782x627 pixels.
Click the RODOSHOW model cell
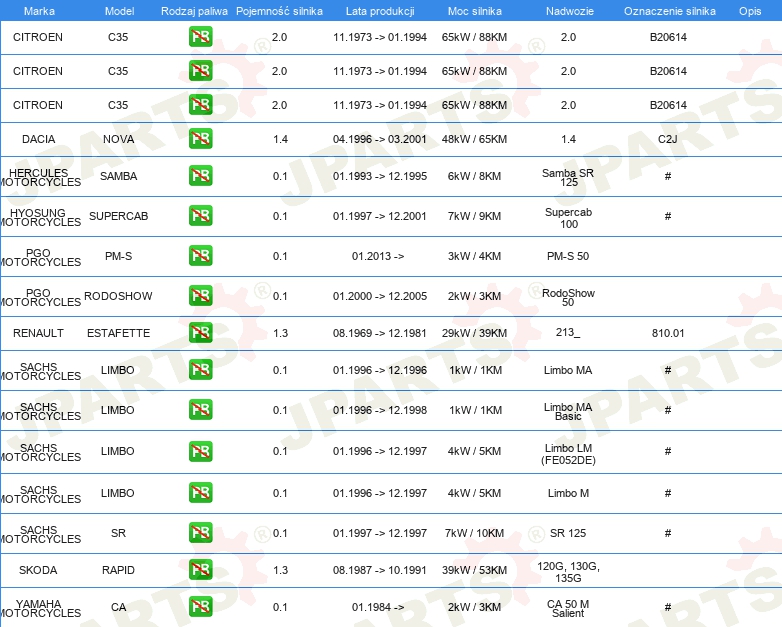pos(118,296)
